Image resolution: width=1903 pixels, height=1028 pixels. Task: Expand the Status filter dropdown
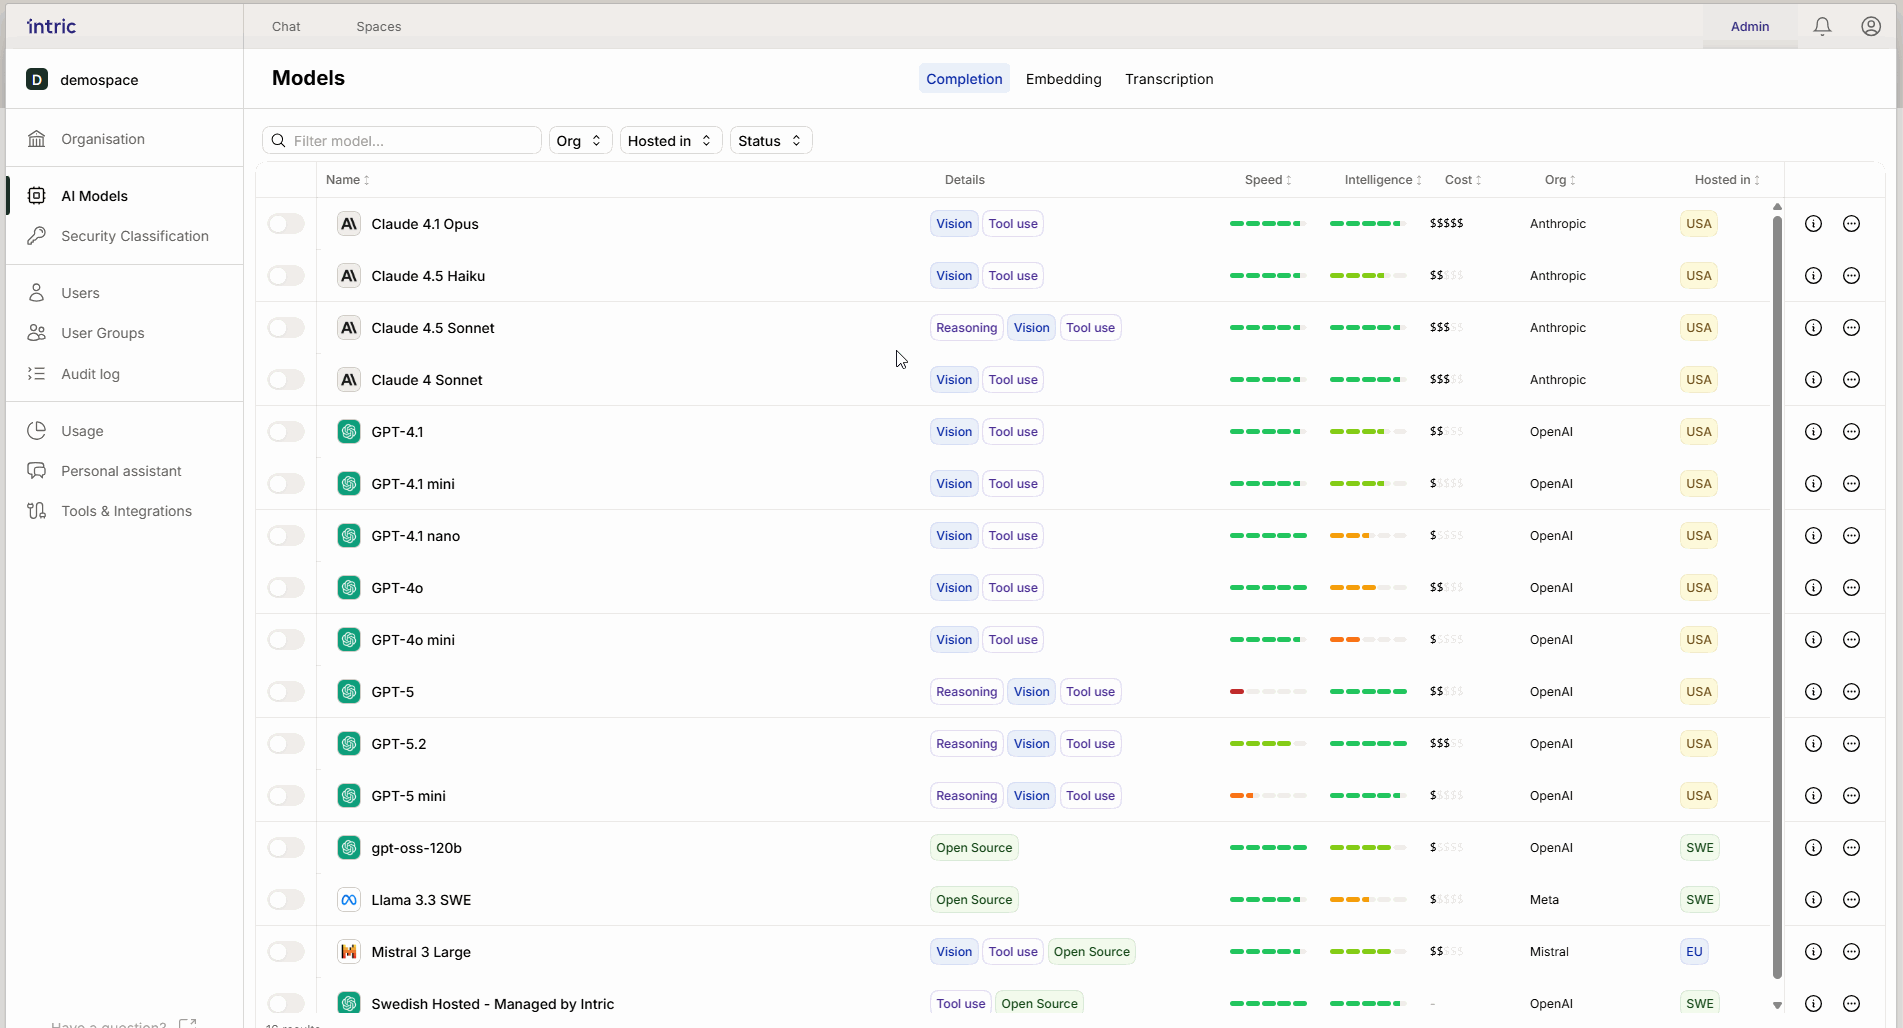coord(770,141)
